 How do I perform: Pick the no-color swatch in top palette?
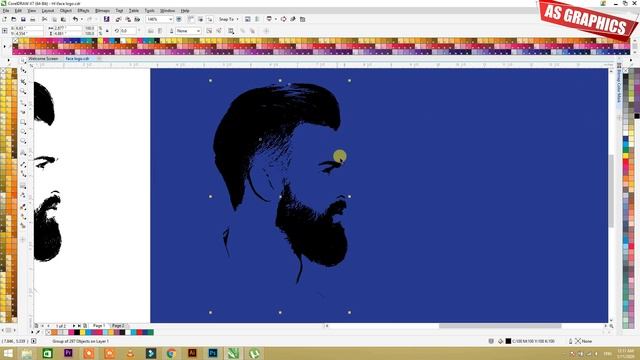15,41
